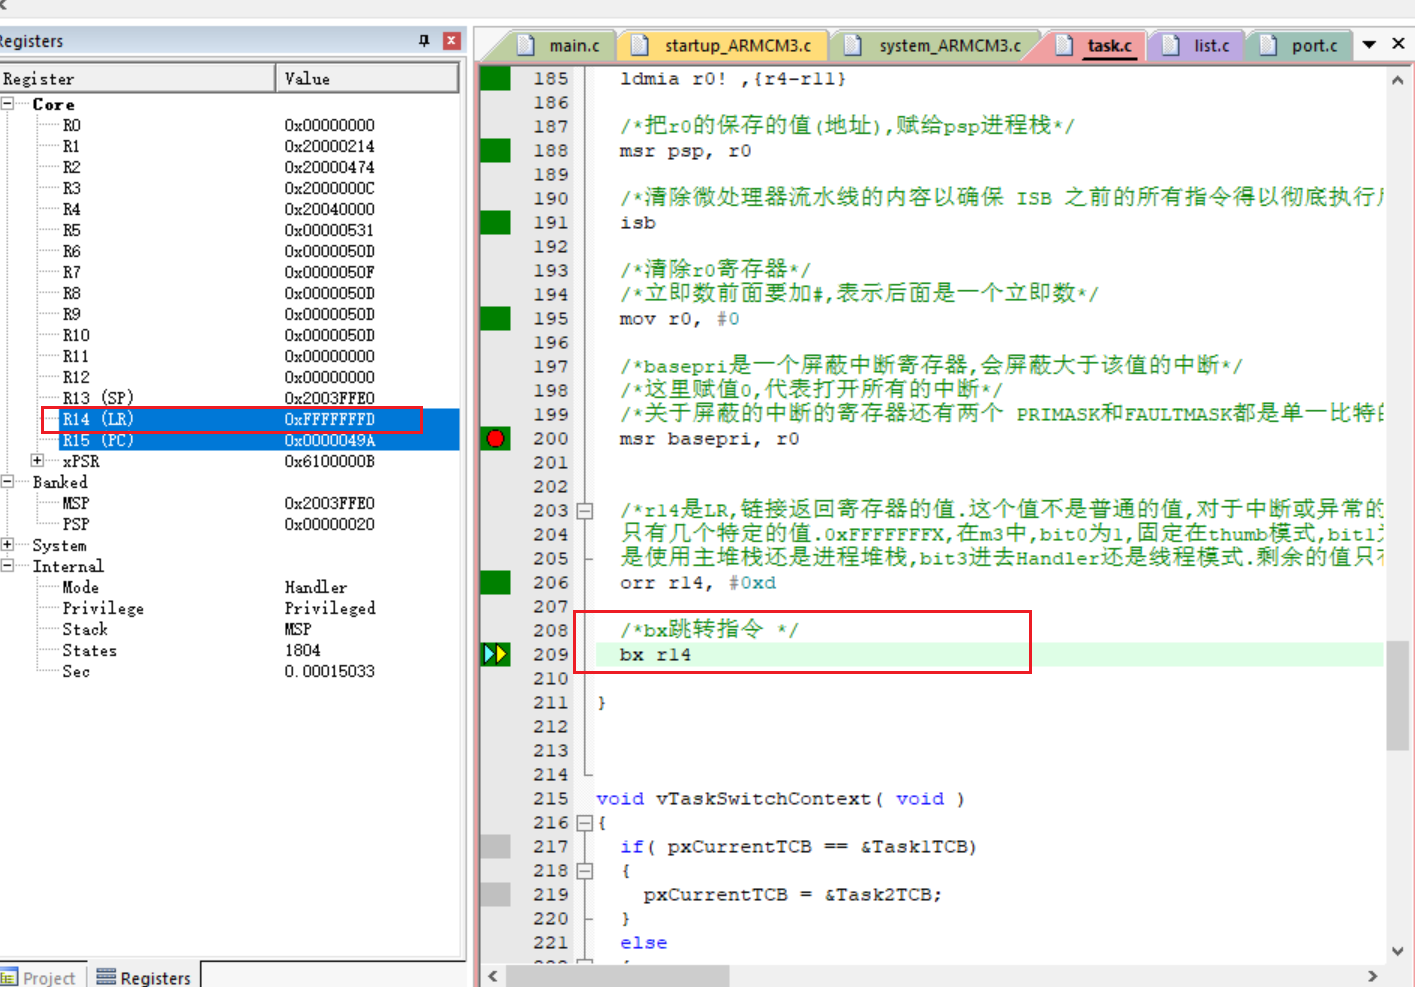Switch to the Registers panel tab
This screenshot has height=987, width=1415.
[144, 977]
